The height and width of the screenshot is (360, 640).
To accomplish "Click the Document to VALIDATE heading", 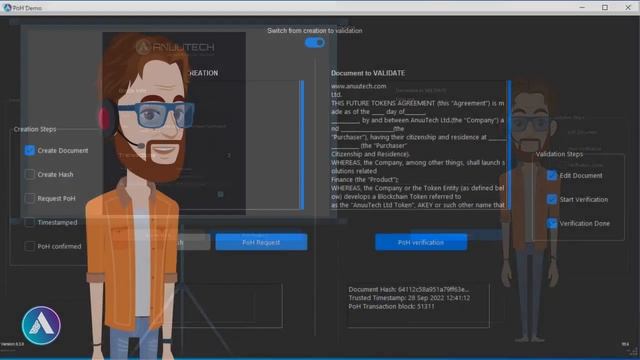I will tap(368, 73).
